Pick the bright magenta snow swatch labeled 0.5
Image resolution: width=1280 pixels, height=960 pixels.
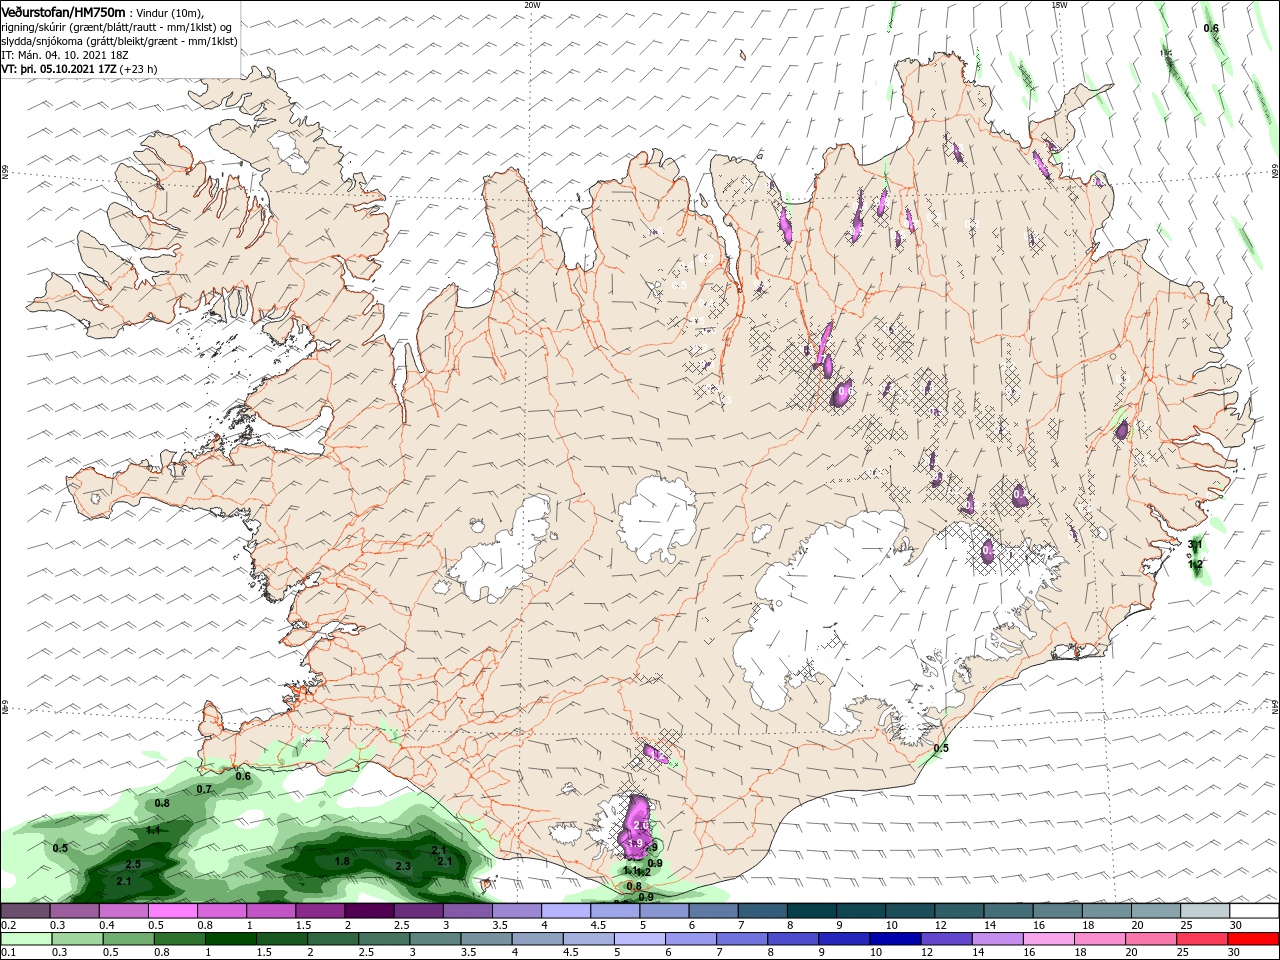pos(174,911)
